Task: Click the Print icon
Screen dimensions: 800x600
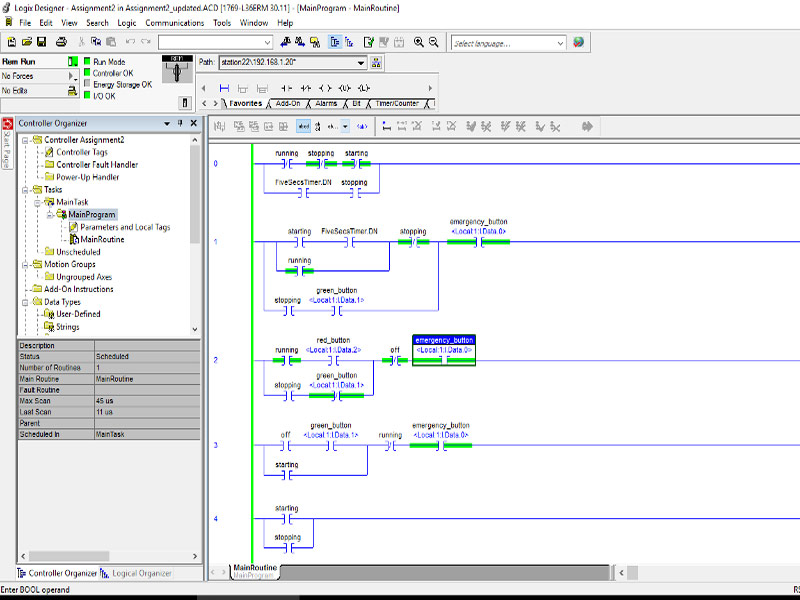Action: coord(61,42)
